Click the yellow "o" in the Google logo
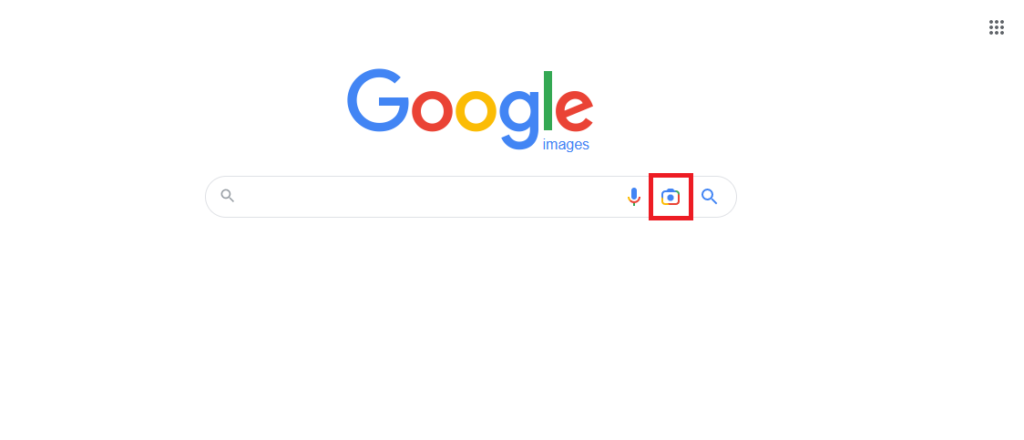1024x440 pixels. (476, 110)
